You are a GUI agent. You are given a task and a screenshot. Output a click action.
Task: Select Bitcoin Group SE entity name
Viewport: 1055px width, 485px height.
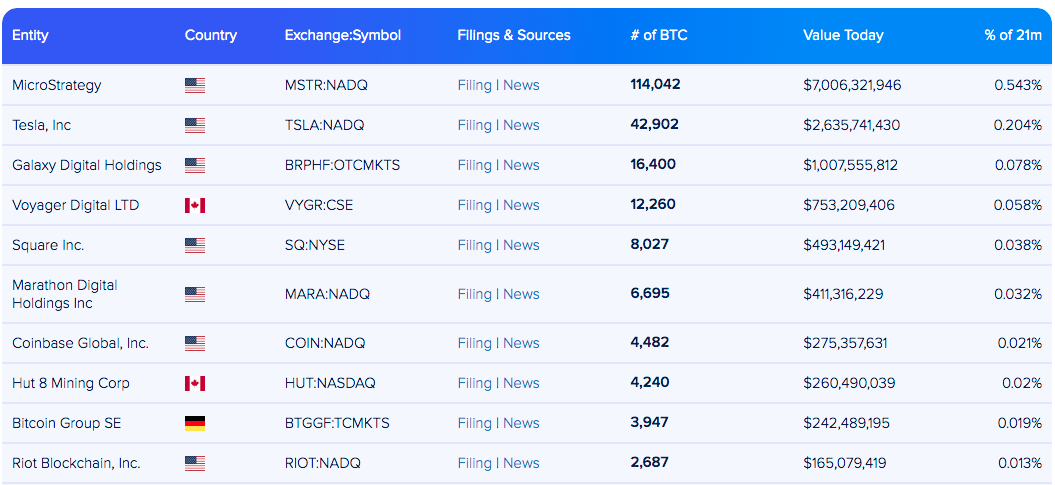click(66, 423)
